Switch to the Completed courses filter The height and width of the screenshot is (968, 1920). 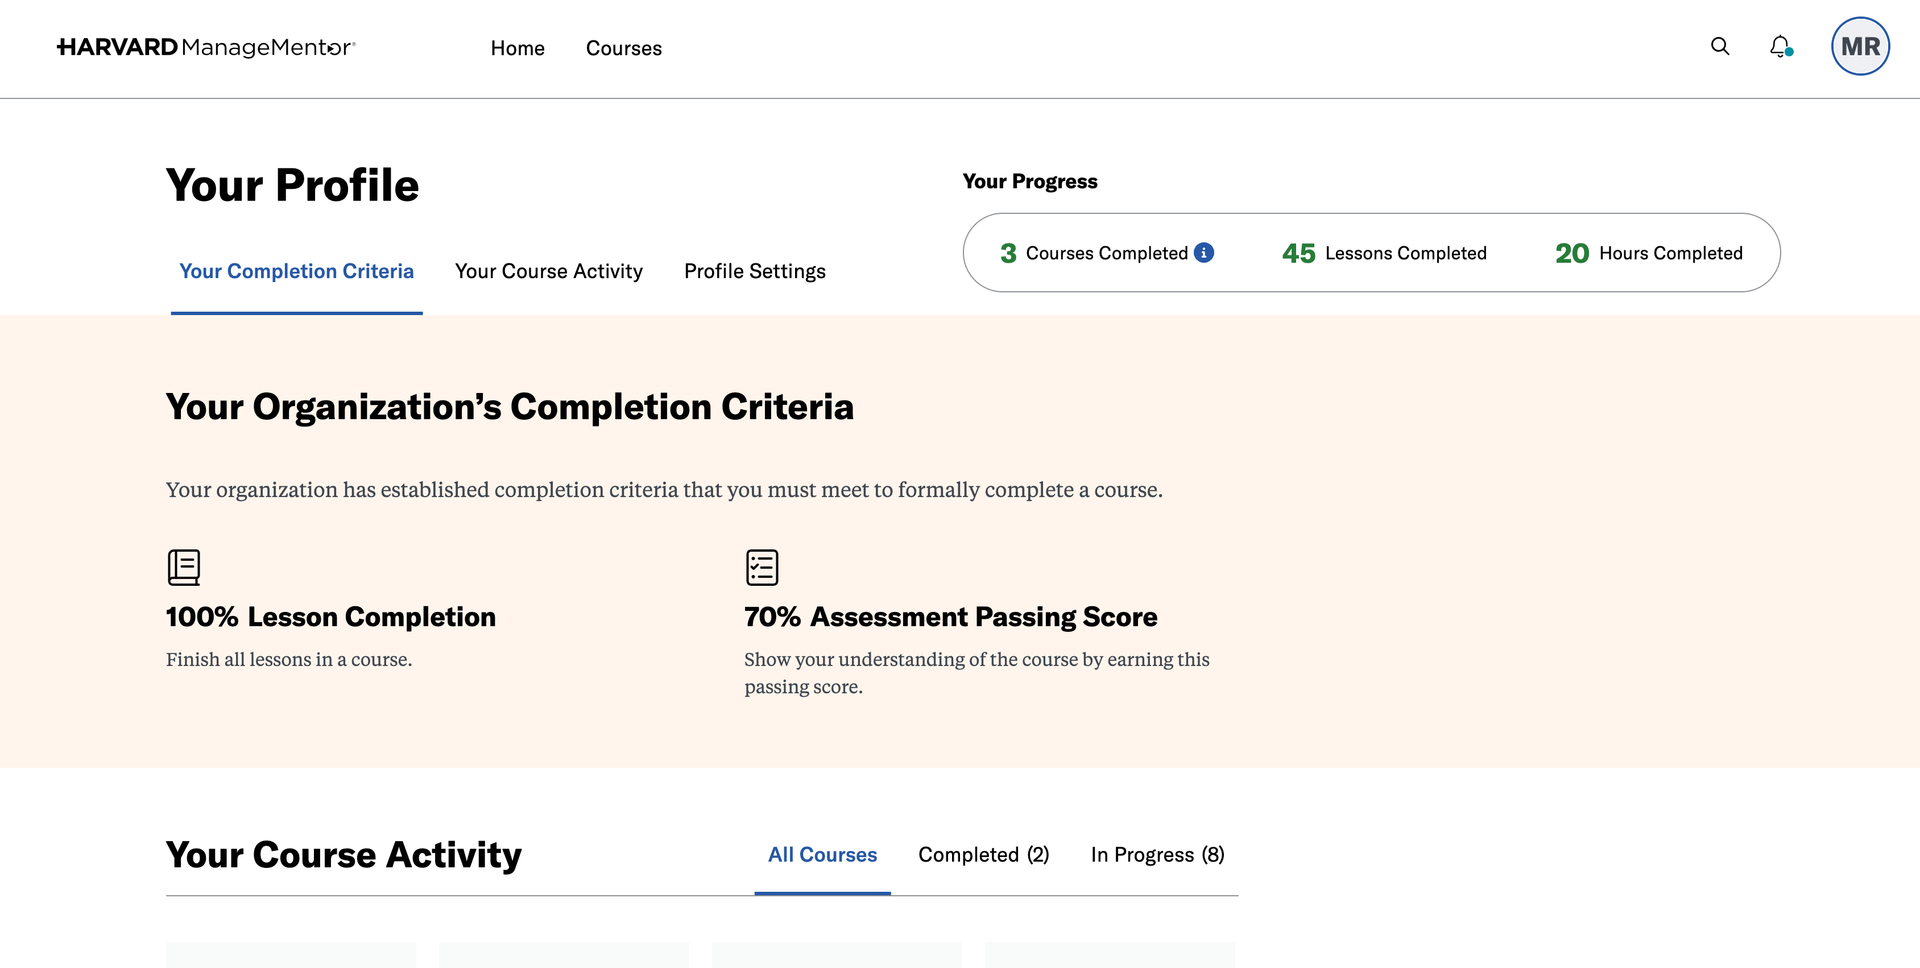(984, 855)
